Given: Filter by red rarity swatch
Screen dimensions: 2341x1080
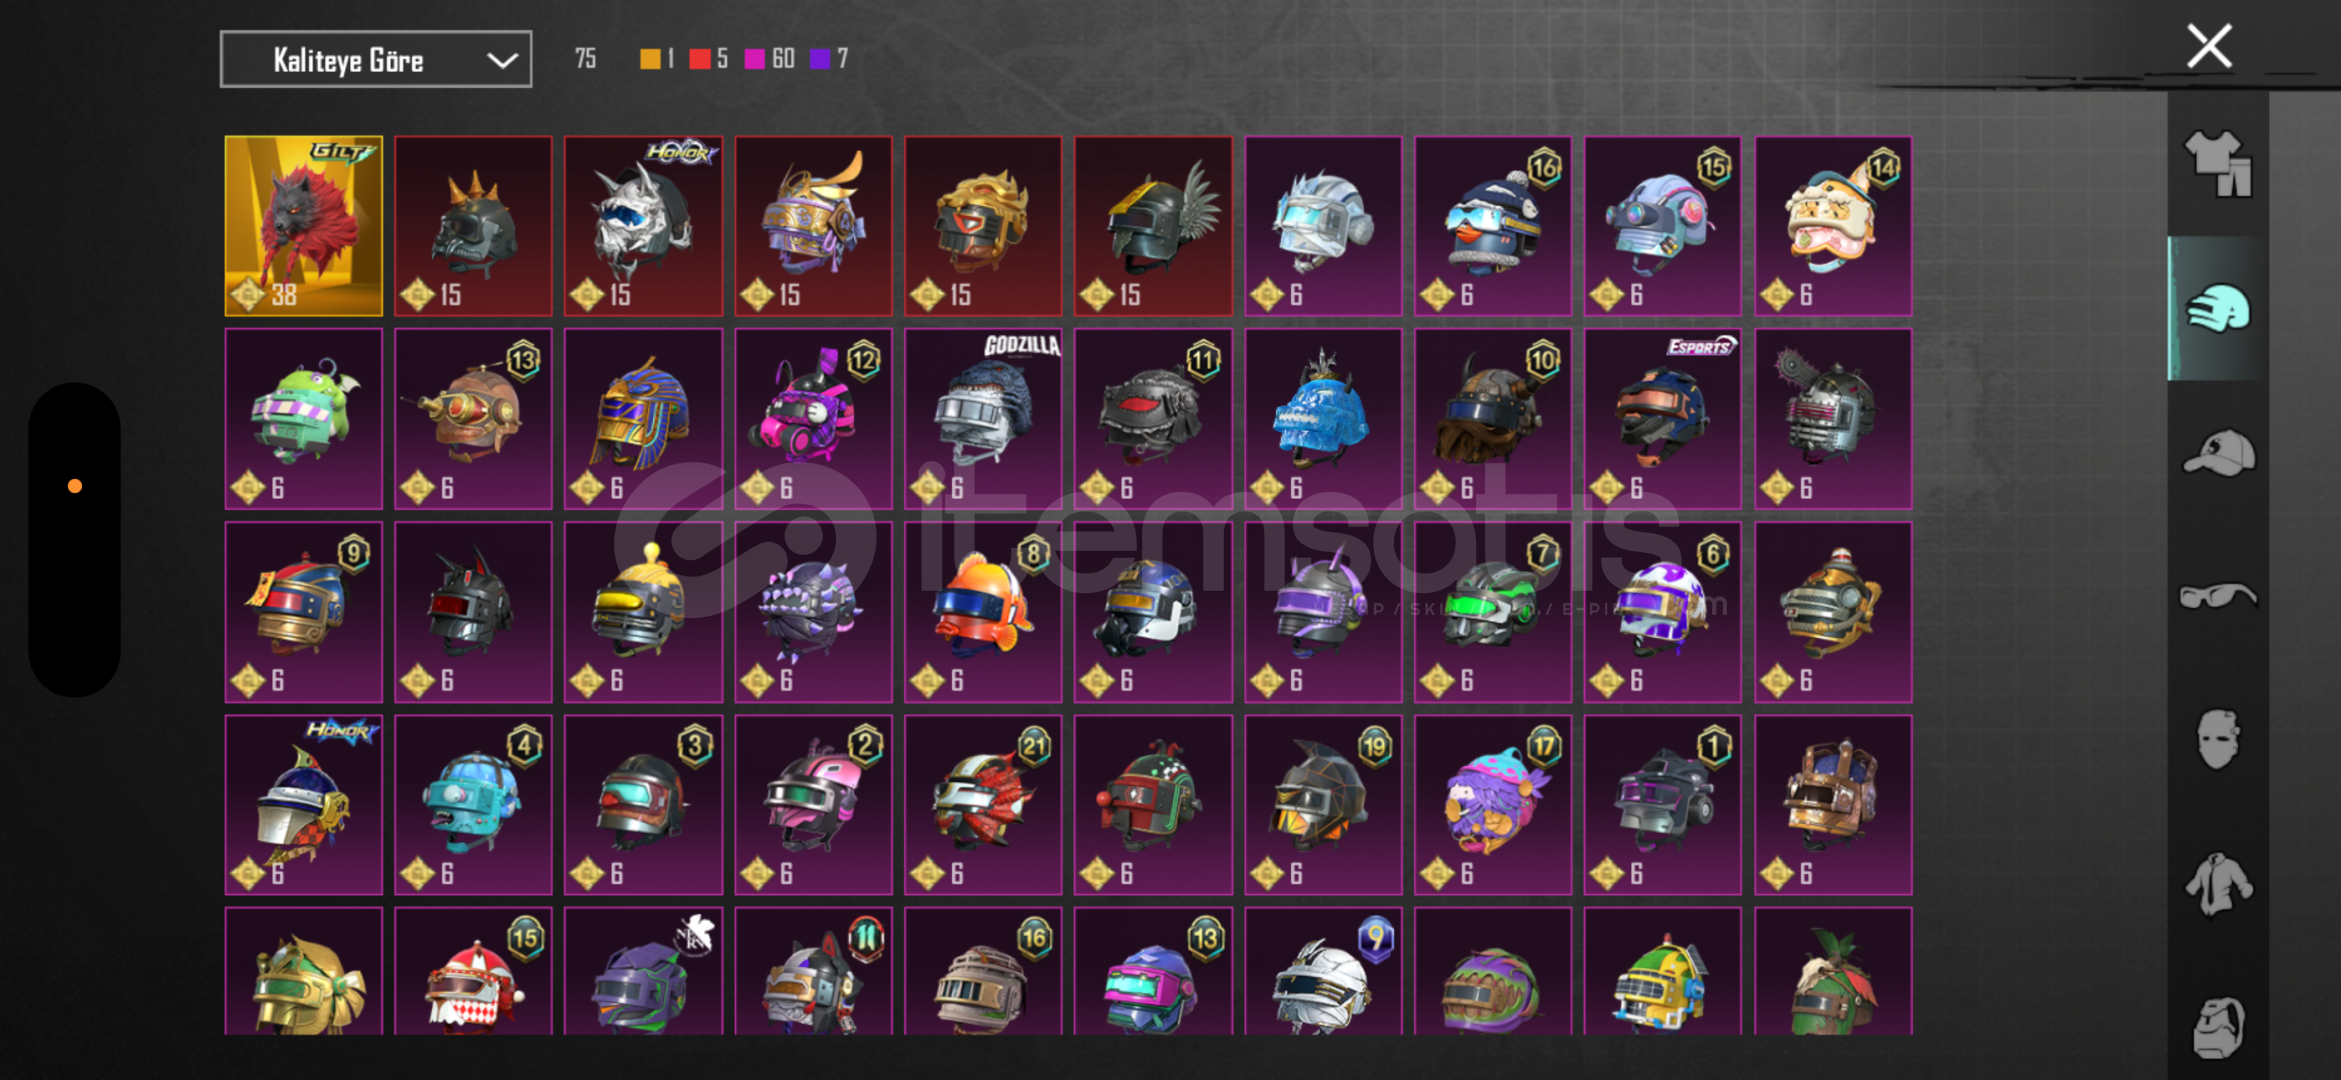Looking at the screenshot, I should [x=700, y=59].
